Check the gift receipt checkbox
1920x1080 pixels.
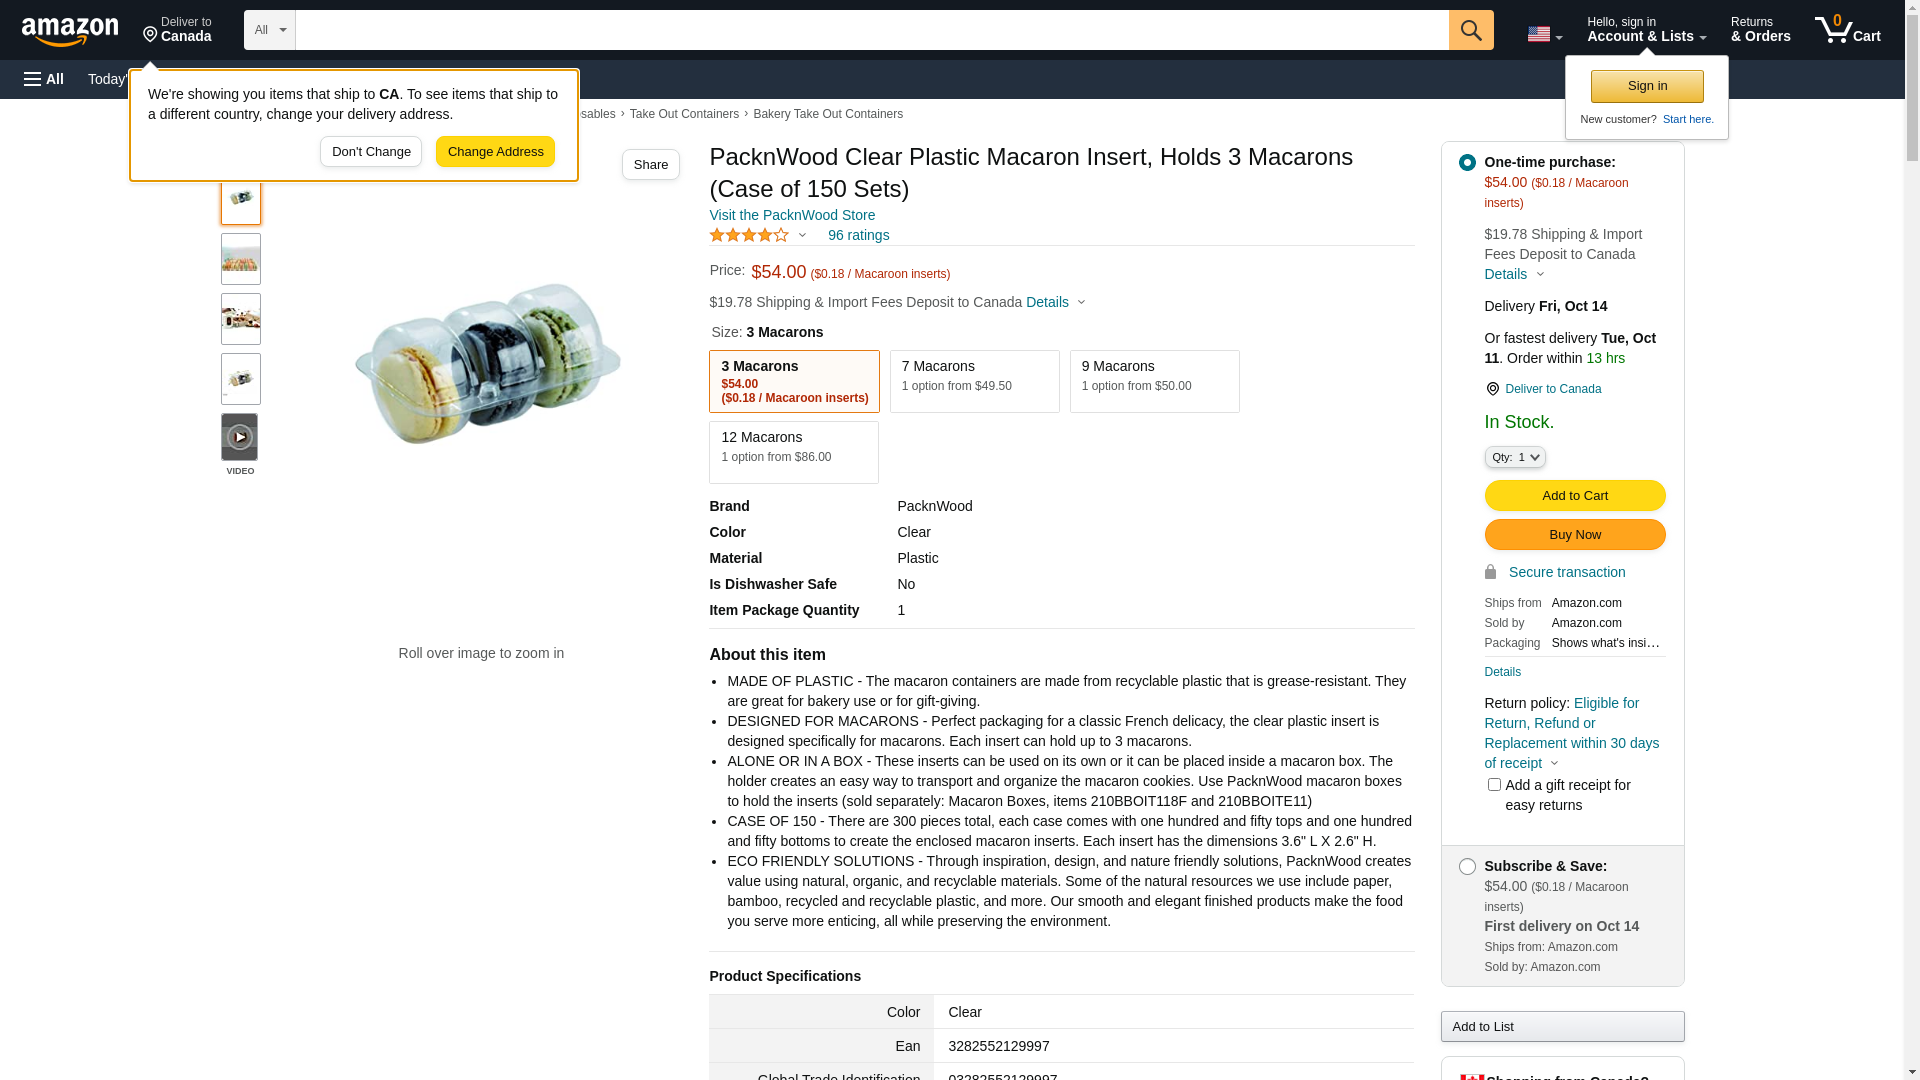pos(1494,785)
